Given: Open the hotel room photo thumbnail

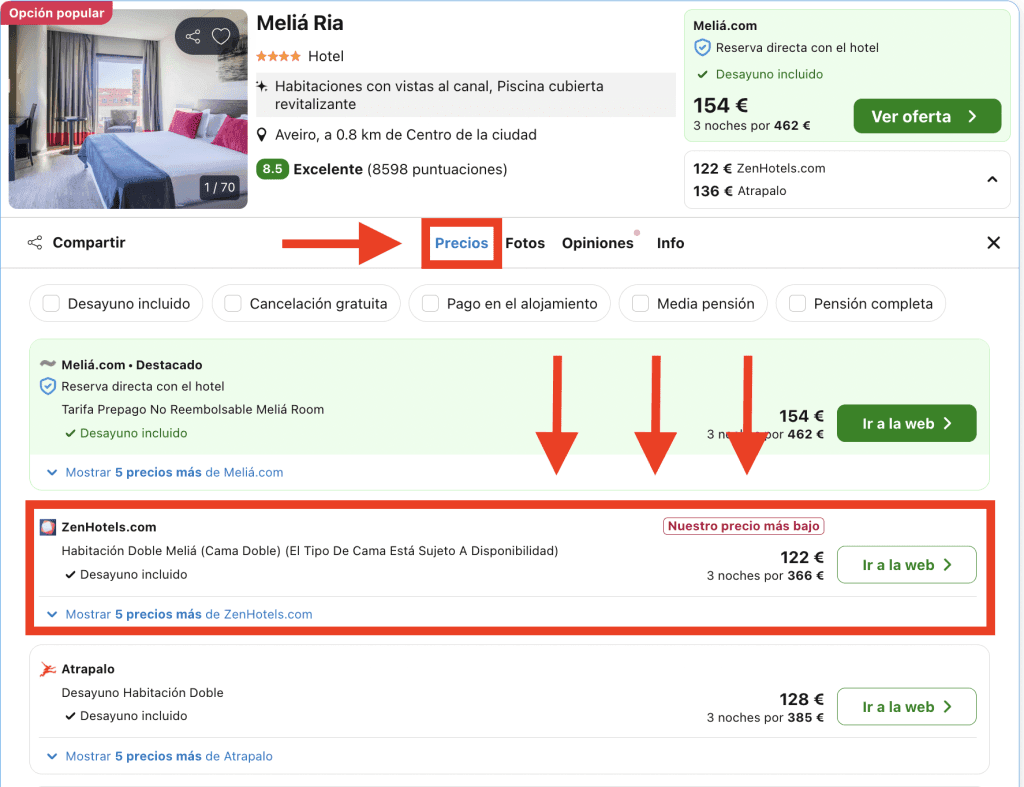Looking at the screenshot, I should [x=128, y=108].
